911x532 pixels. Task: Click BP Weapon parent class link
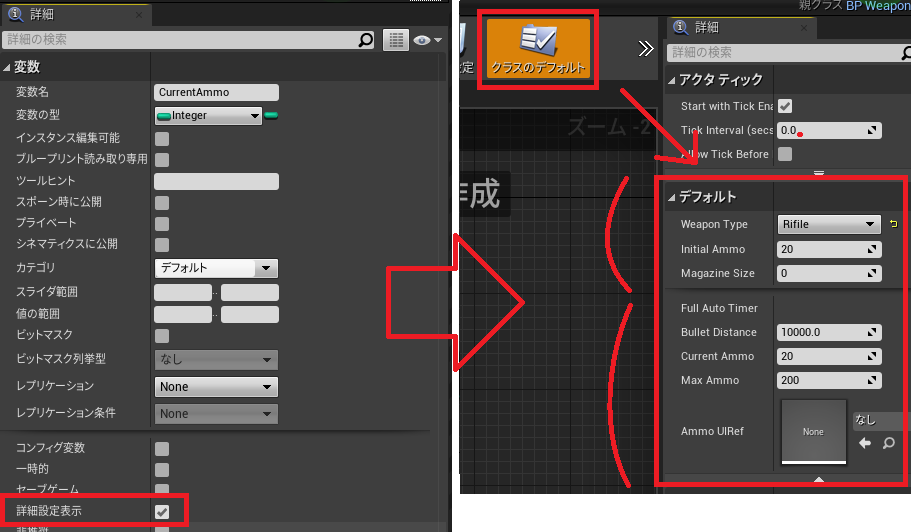tap(878, 6)
